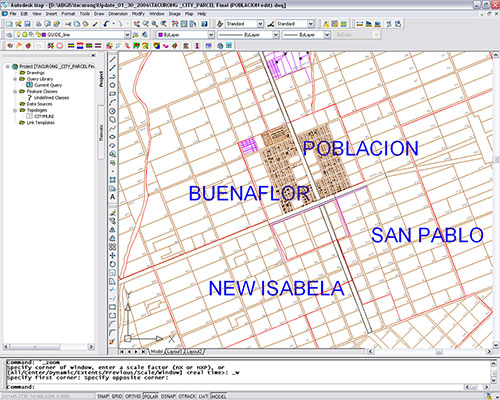Toggle ORTHO mode in status bar
The width and height of the screenshot is (500, 400).
point(133,396)
